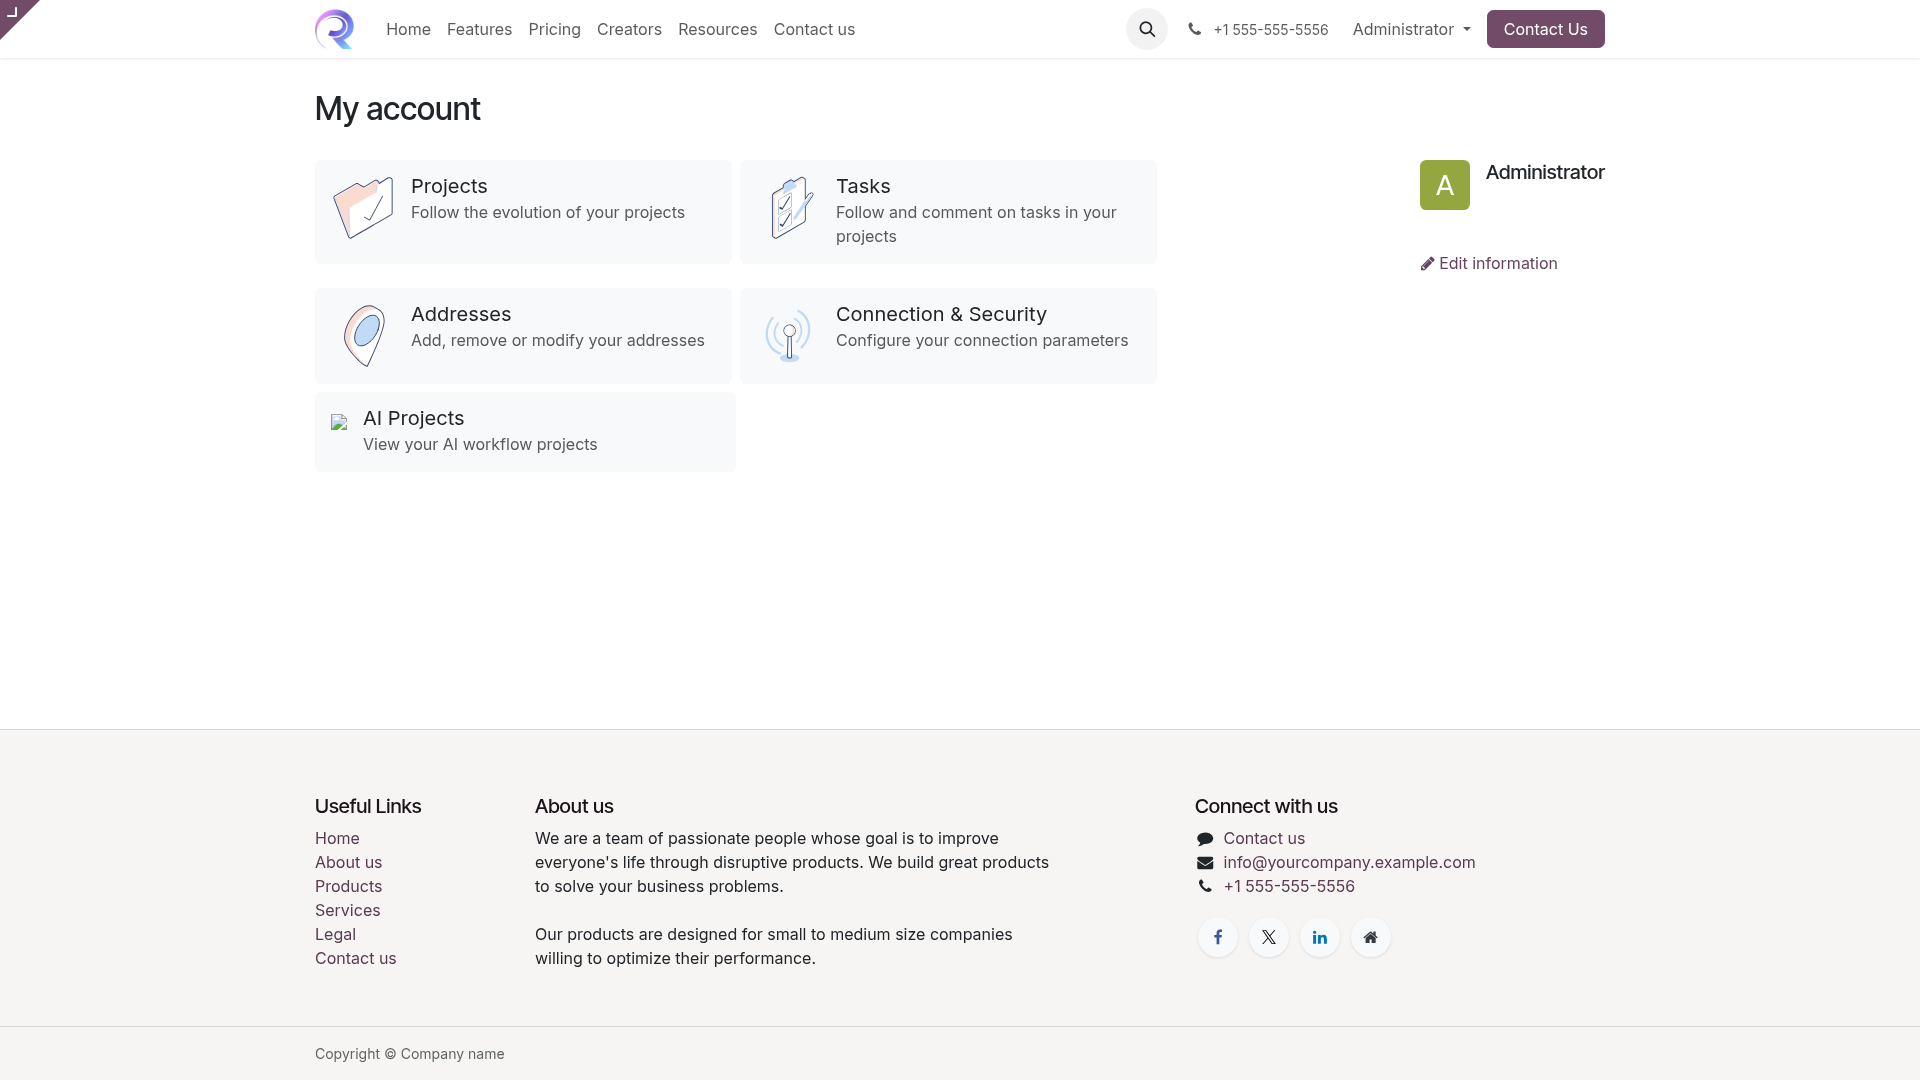Viewport: 1920px width, 1080px height.
Task: Click the purple Contact Us button
Action: click(x=1545, y=29)
